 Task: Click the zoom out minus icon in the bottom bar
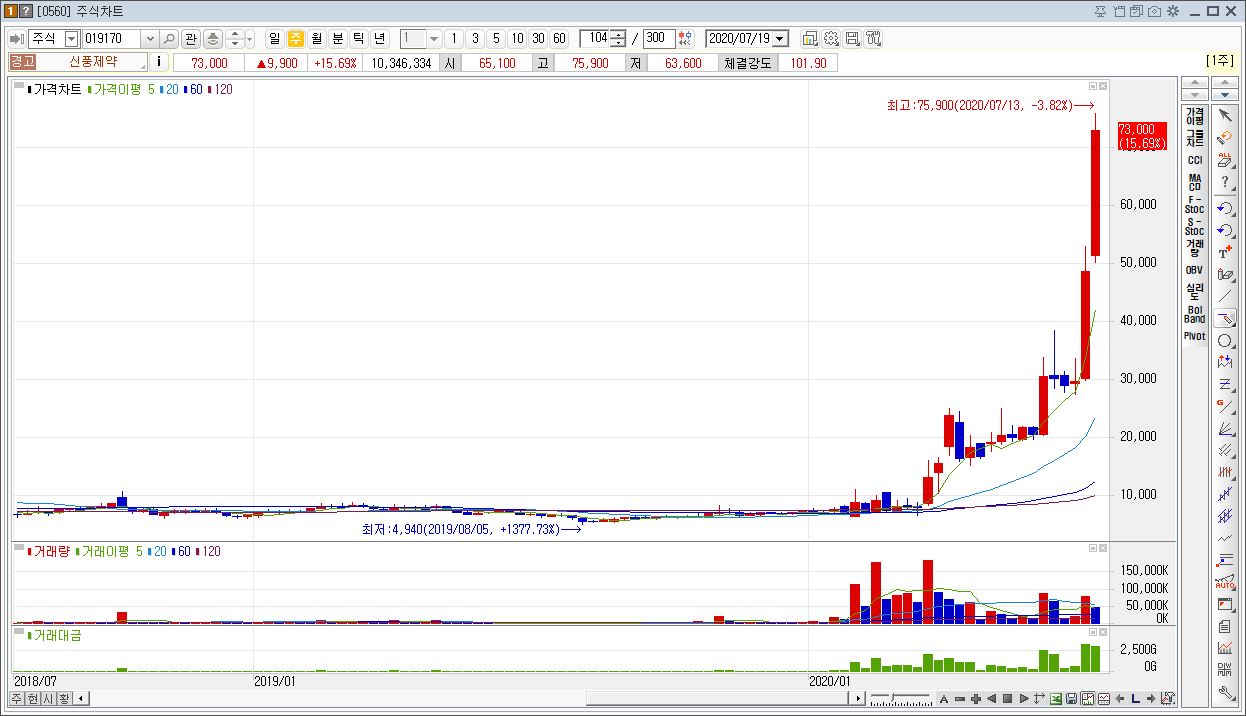tap(960, 698)
